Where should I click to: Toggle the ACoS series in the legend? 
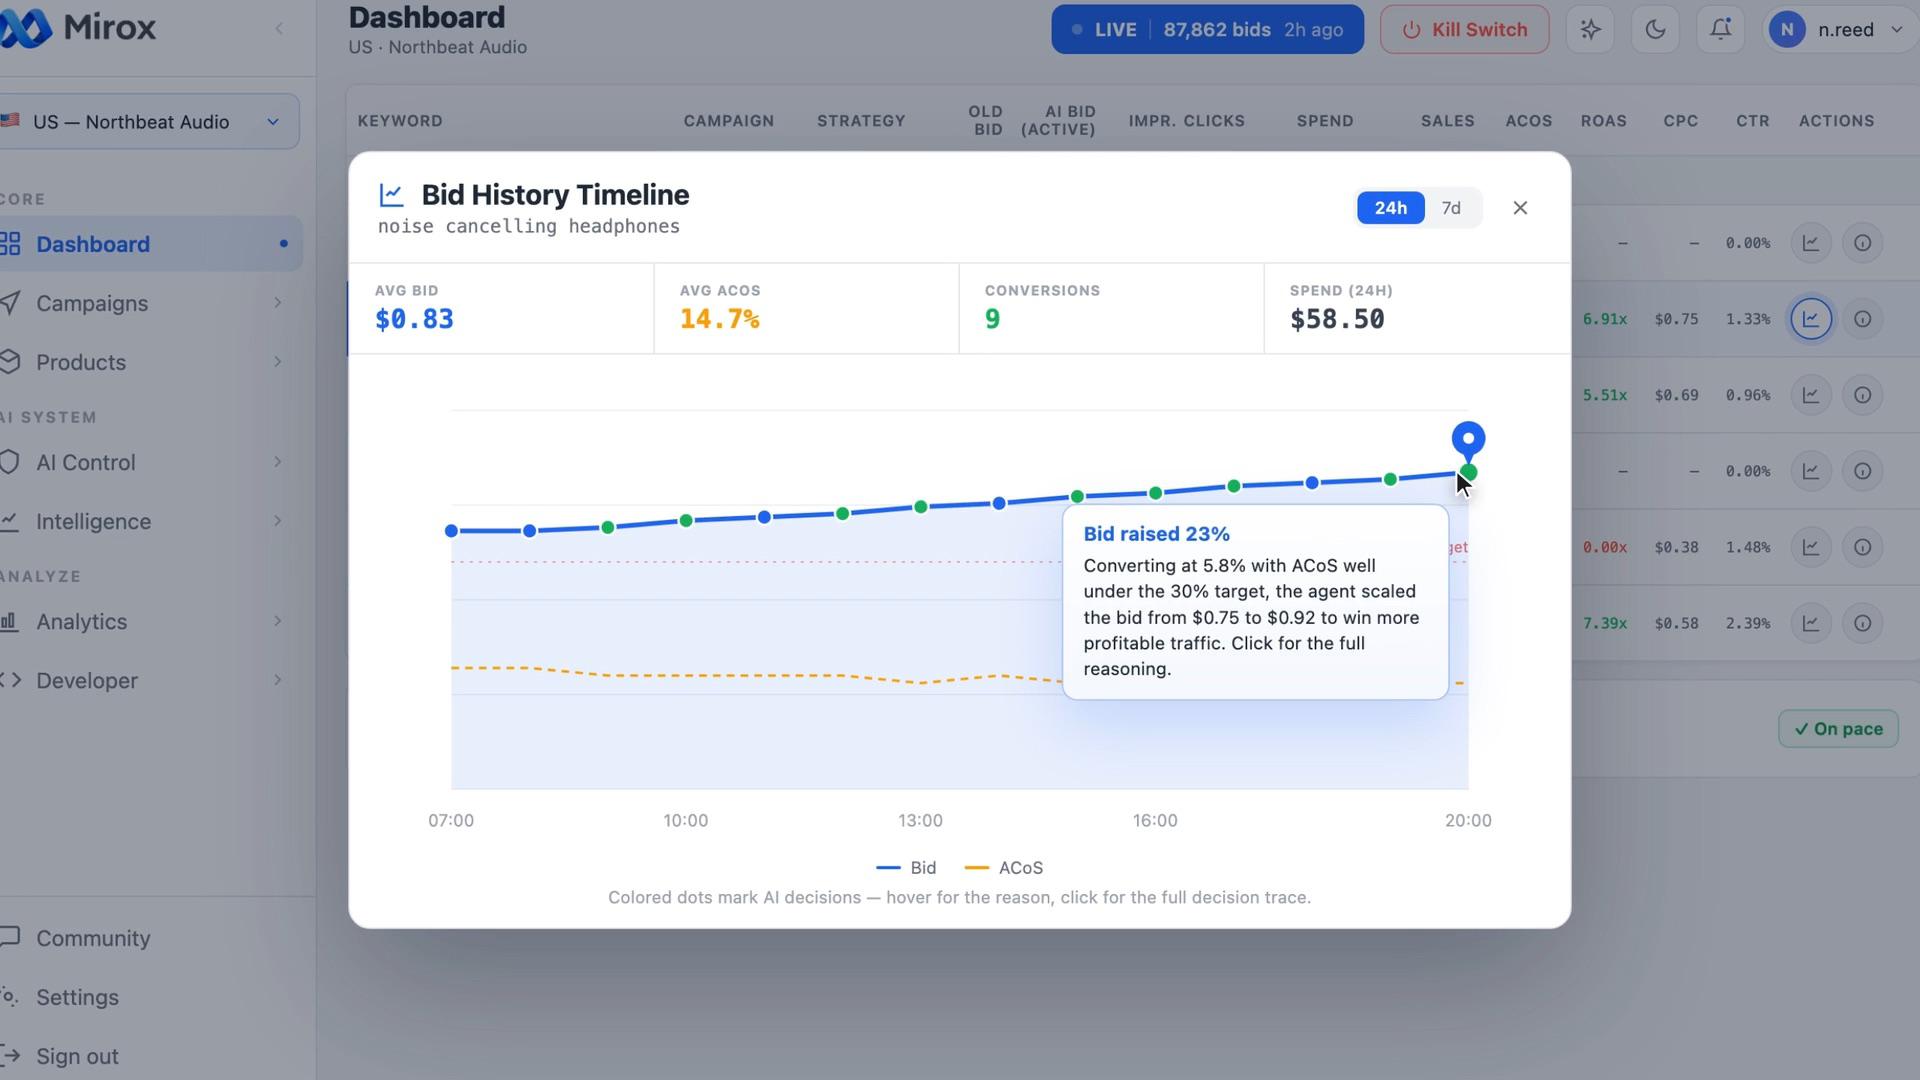1004,868
